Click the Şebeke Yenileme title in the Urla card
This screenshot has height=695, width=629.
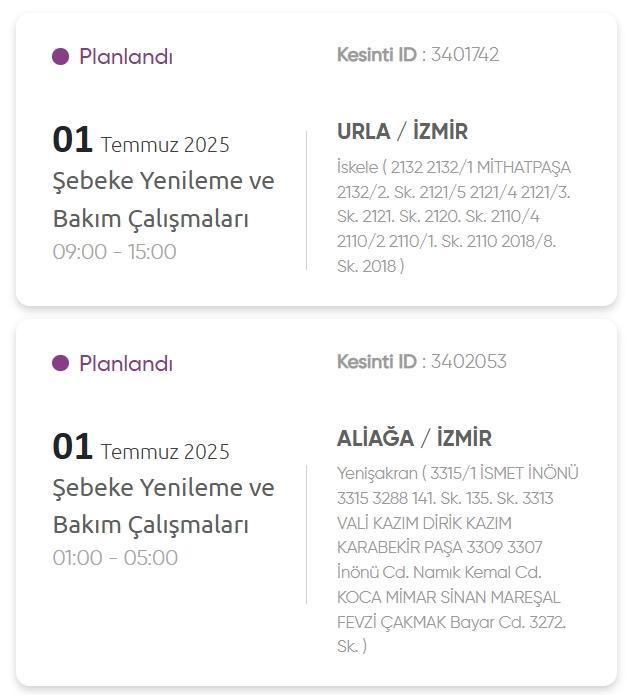(164, 181)
